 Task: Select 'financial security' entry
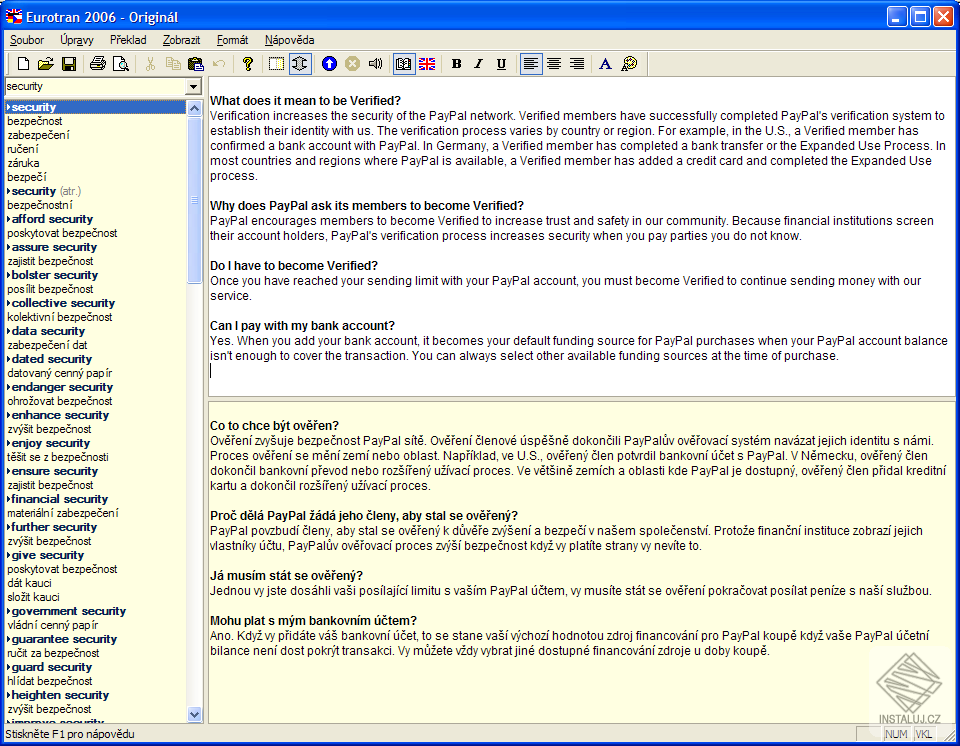point(59,499)
